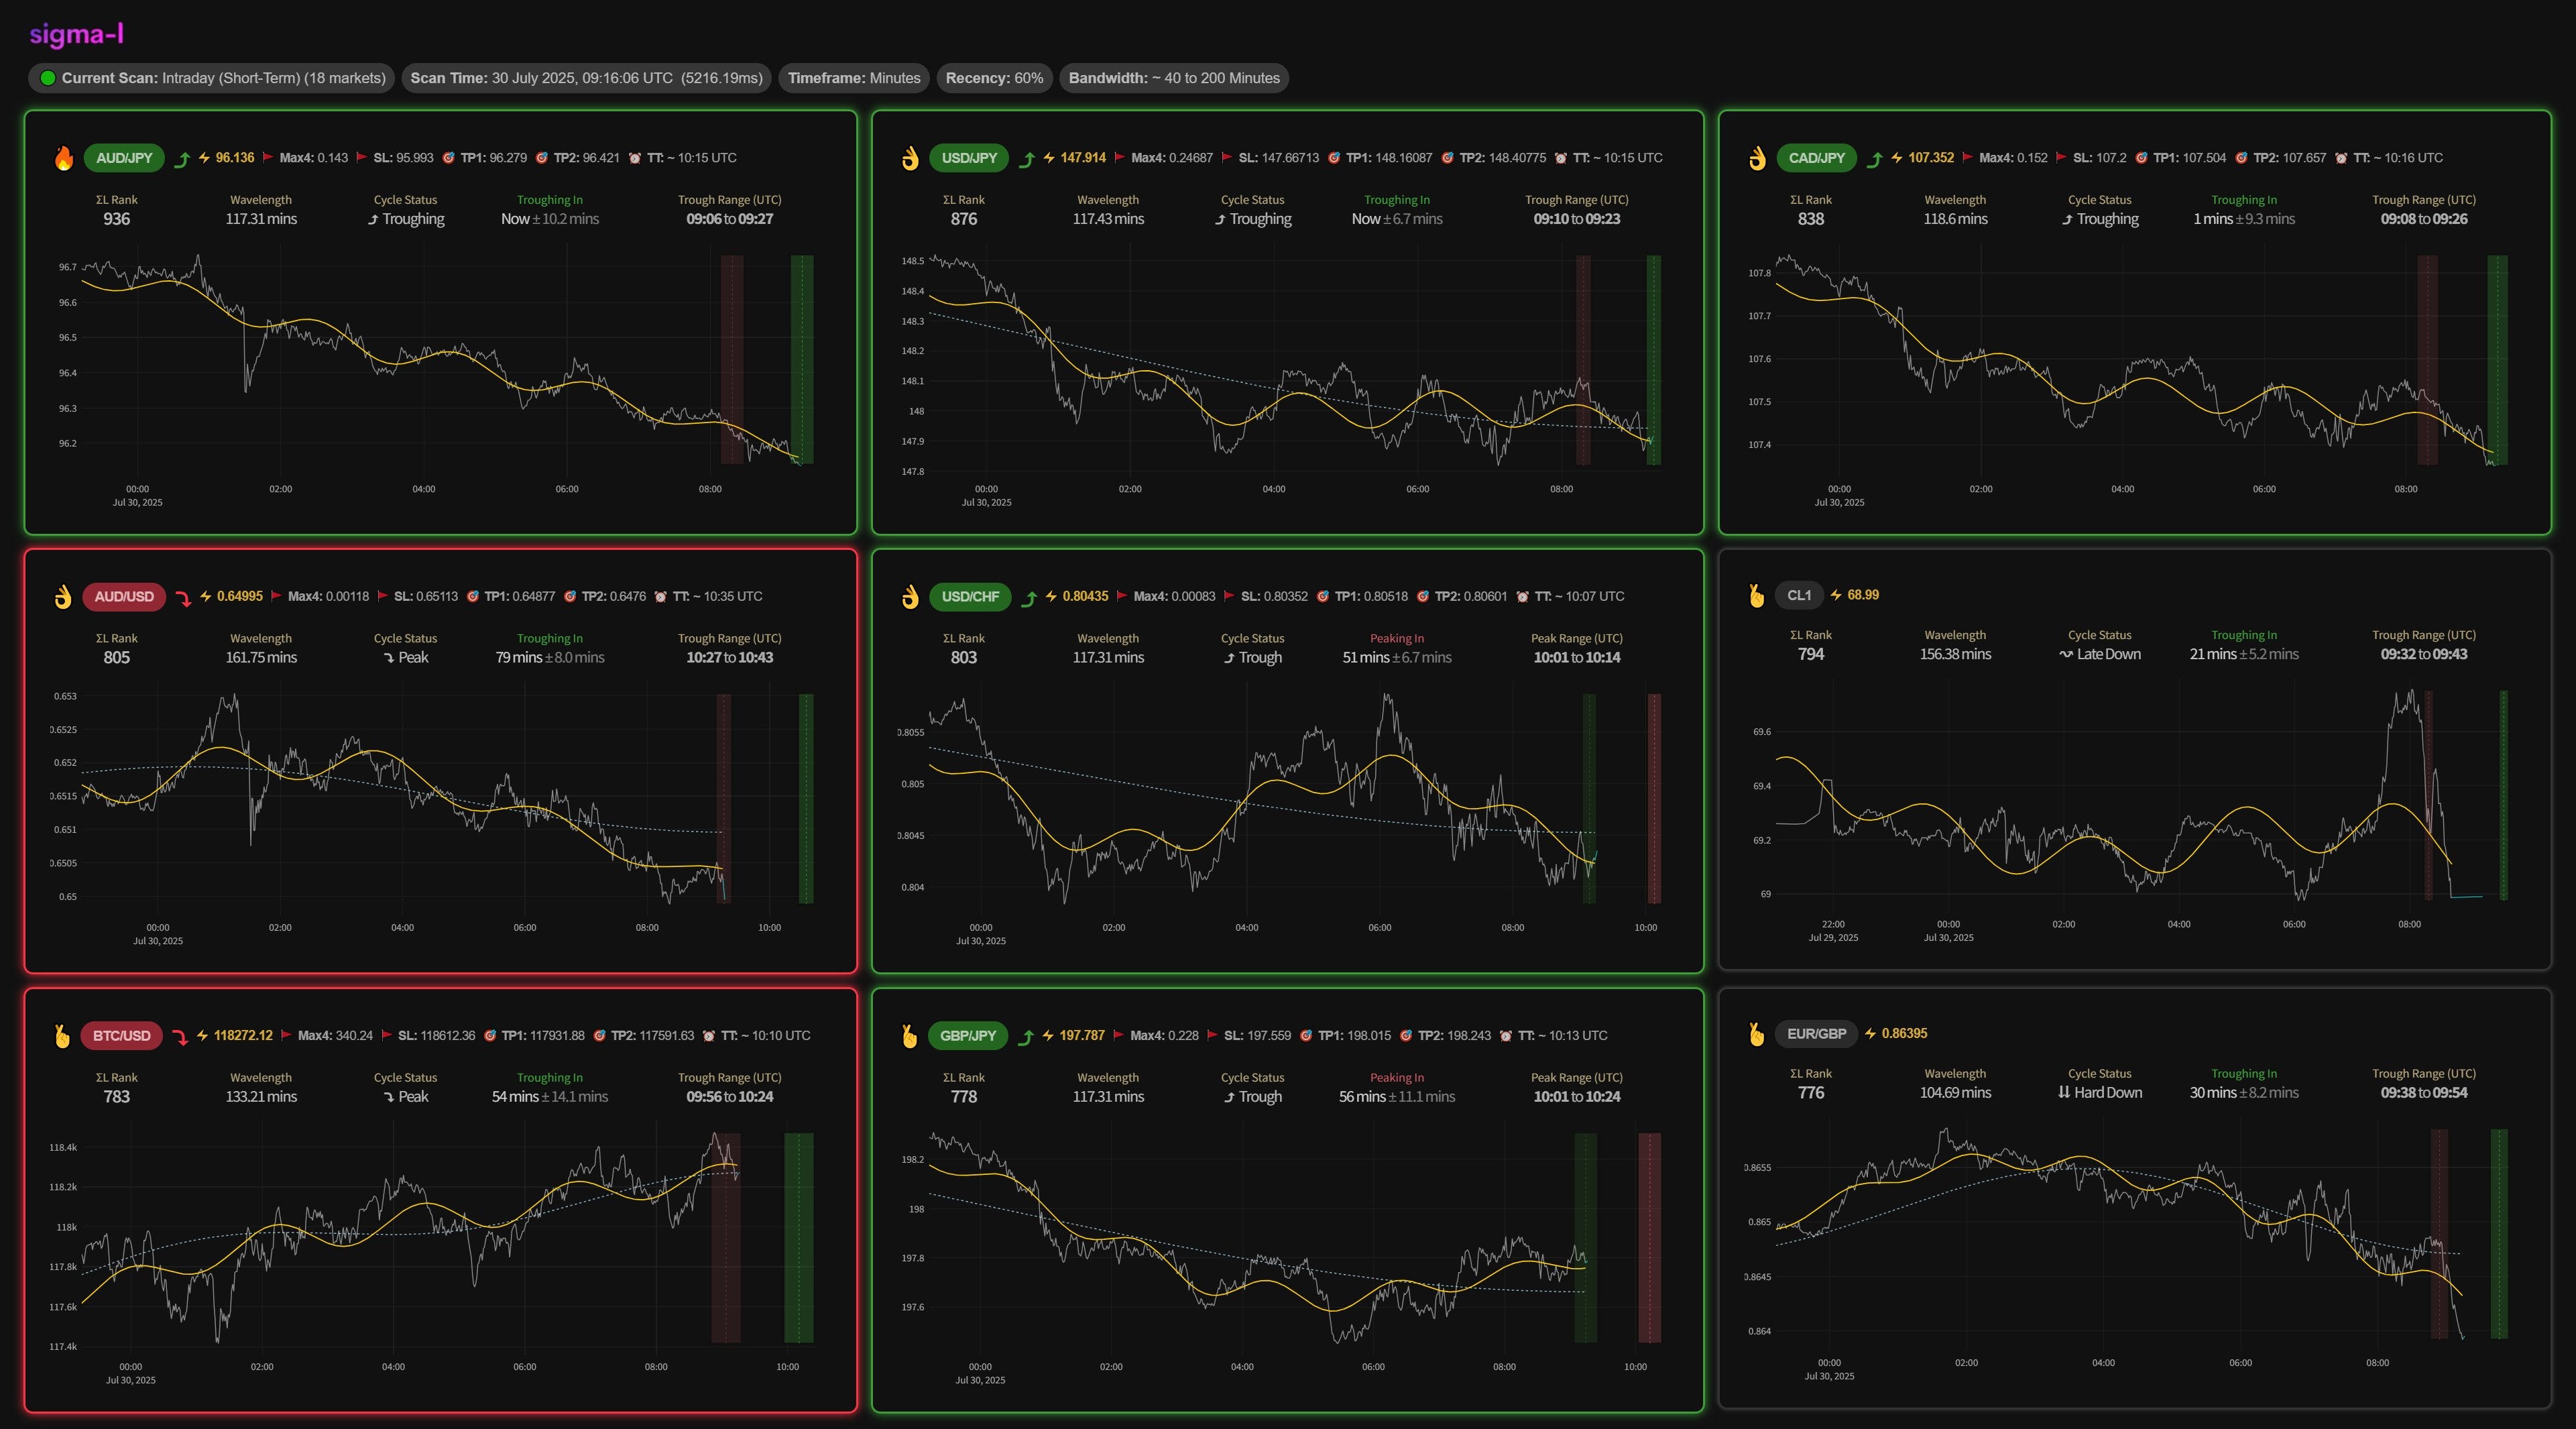Open the BTC/USD pair badge
This screenshot has height=1429, width=2576.
(121, 1036)
